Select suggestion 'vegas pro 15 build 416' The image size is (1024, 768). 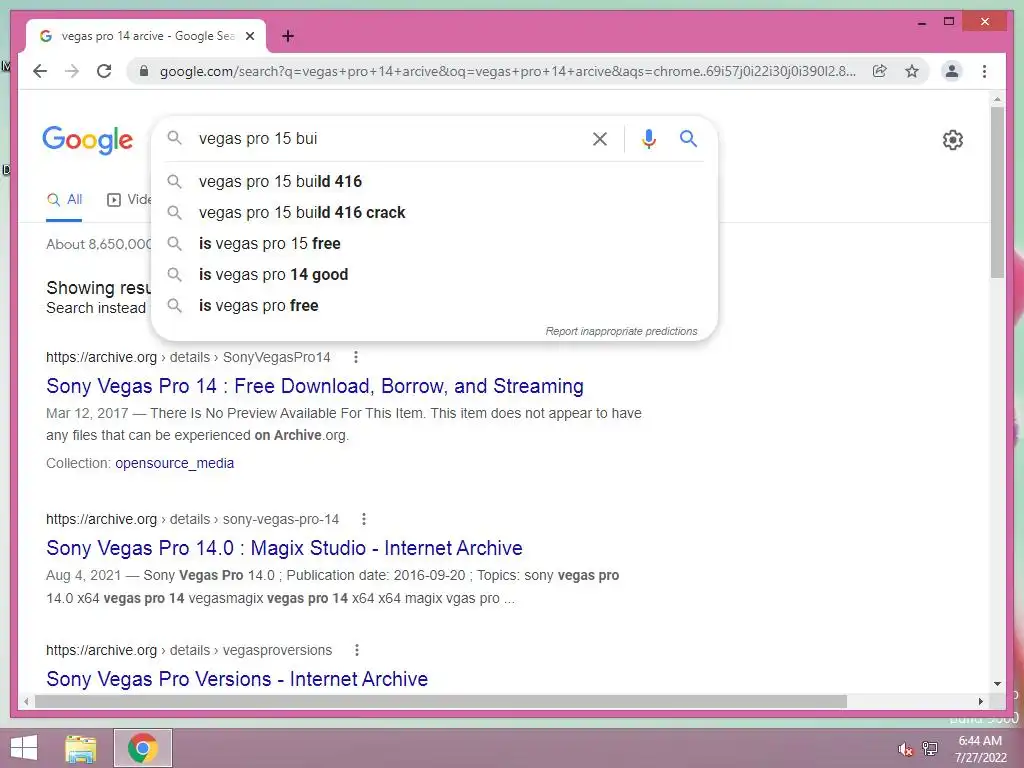tap(434, 182)
